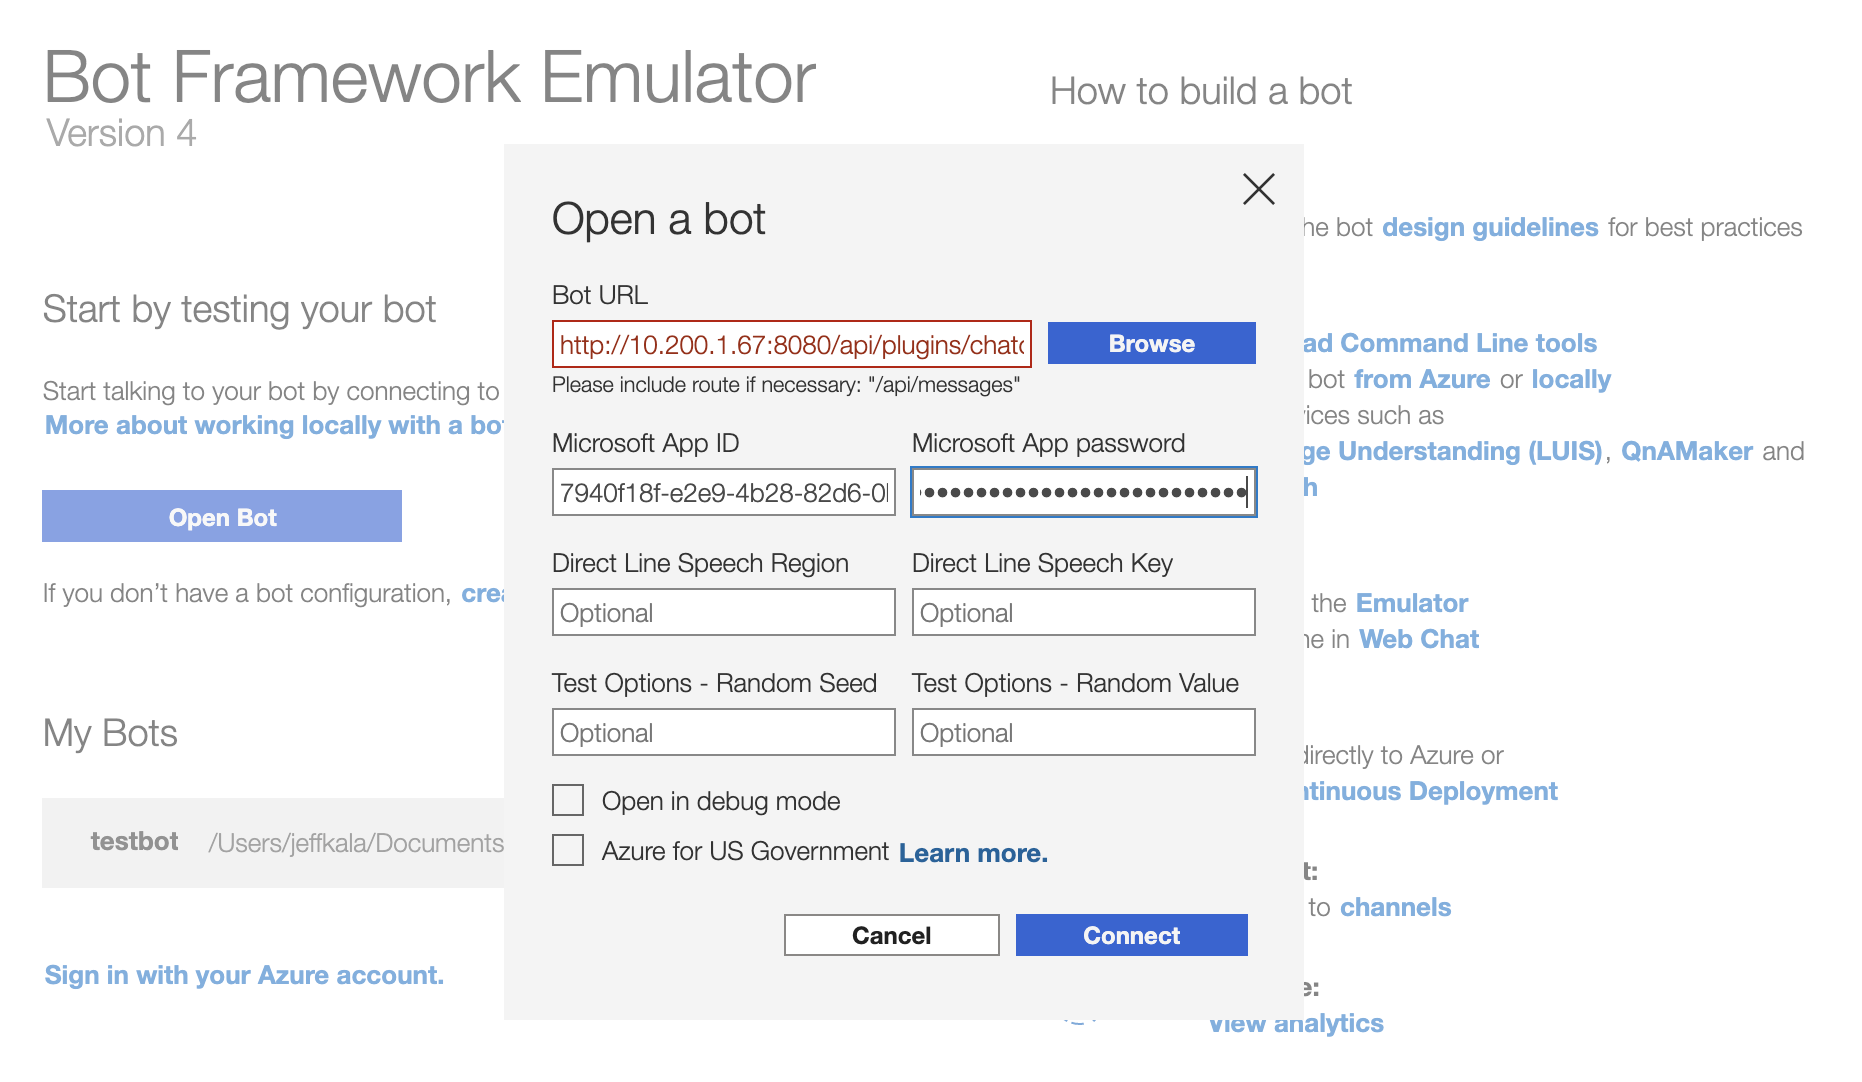Open the QnAMaker link
1862x1082 pixels.
click(1686, 452)
